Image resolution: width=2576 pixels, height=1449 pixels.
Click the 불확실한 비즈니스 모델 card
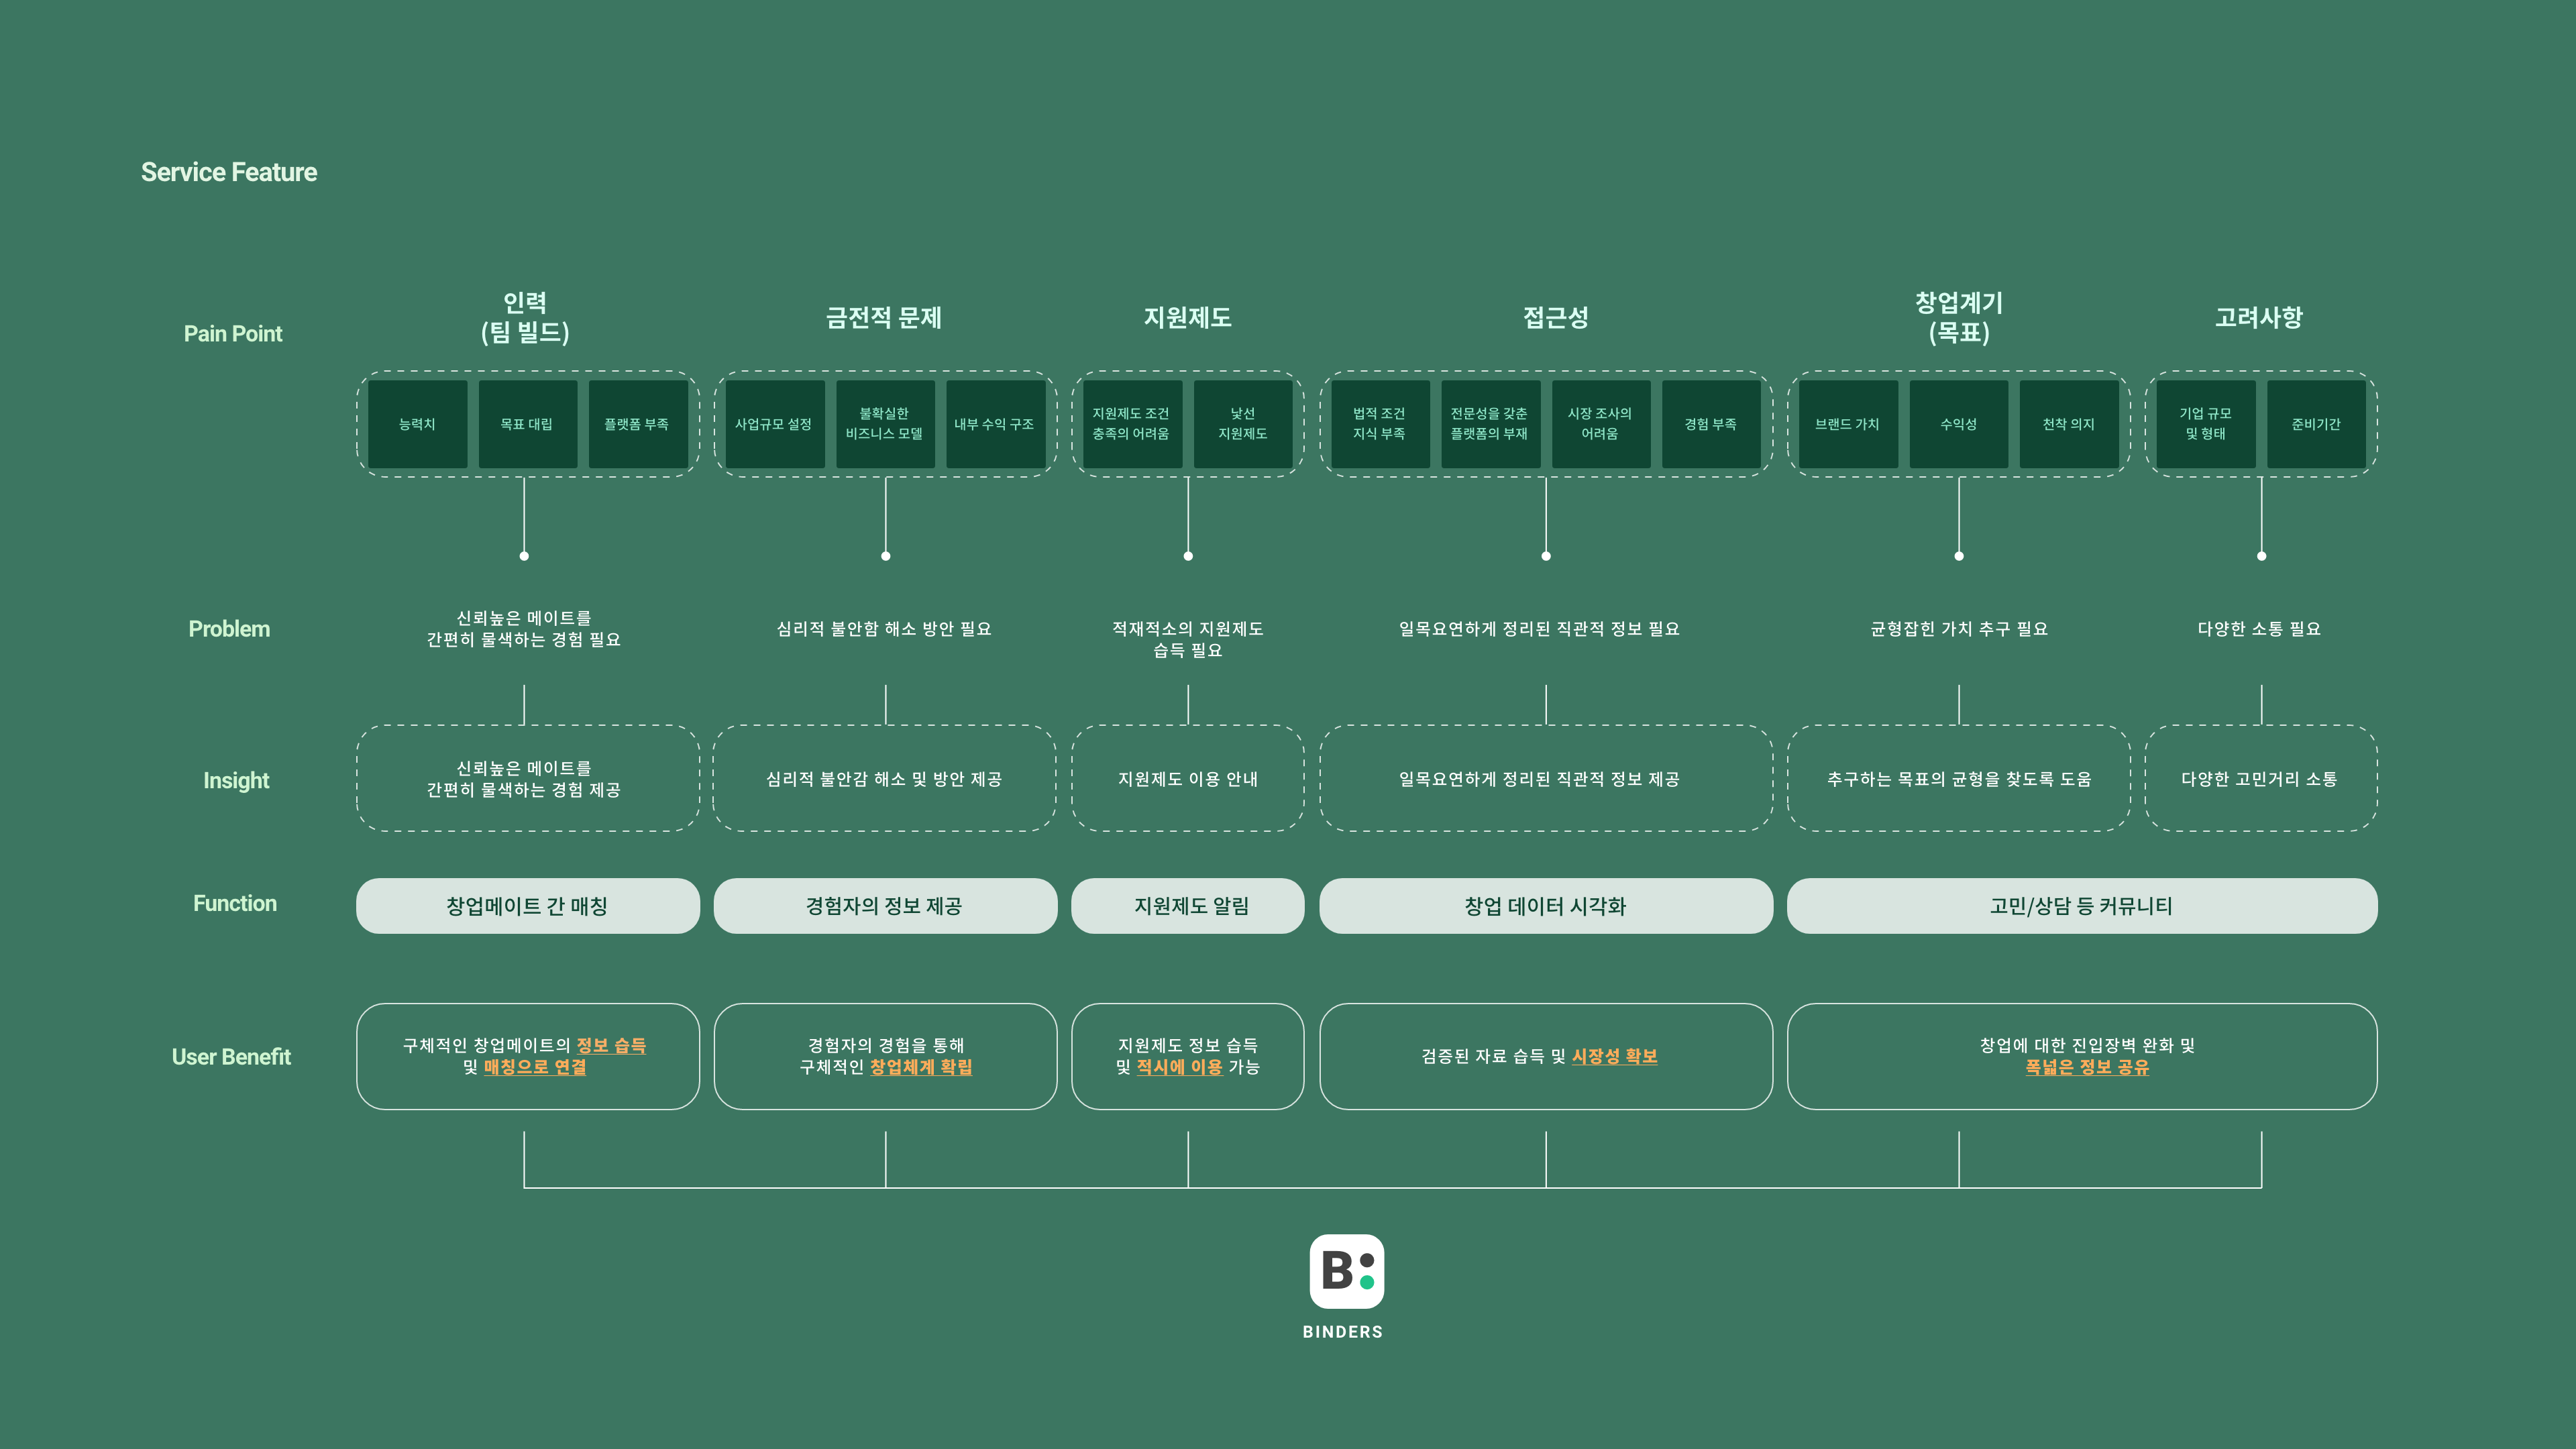click(884, 424)
